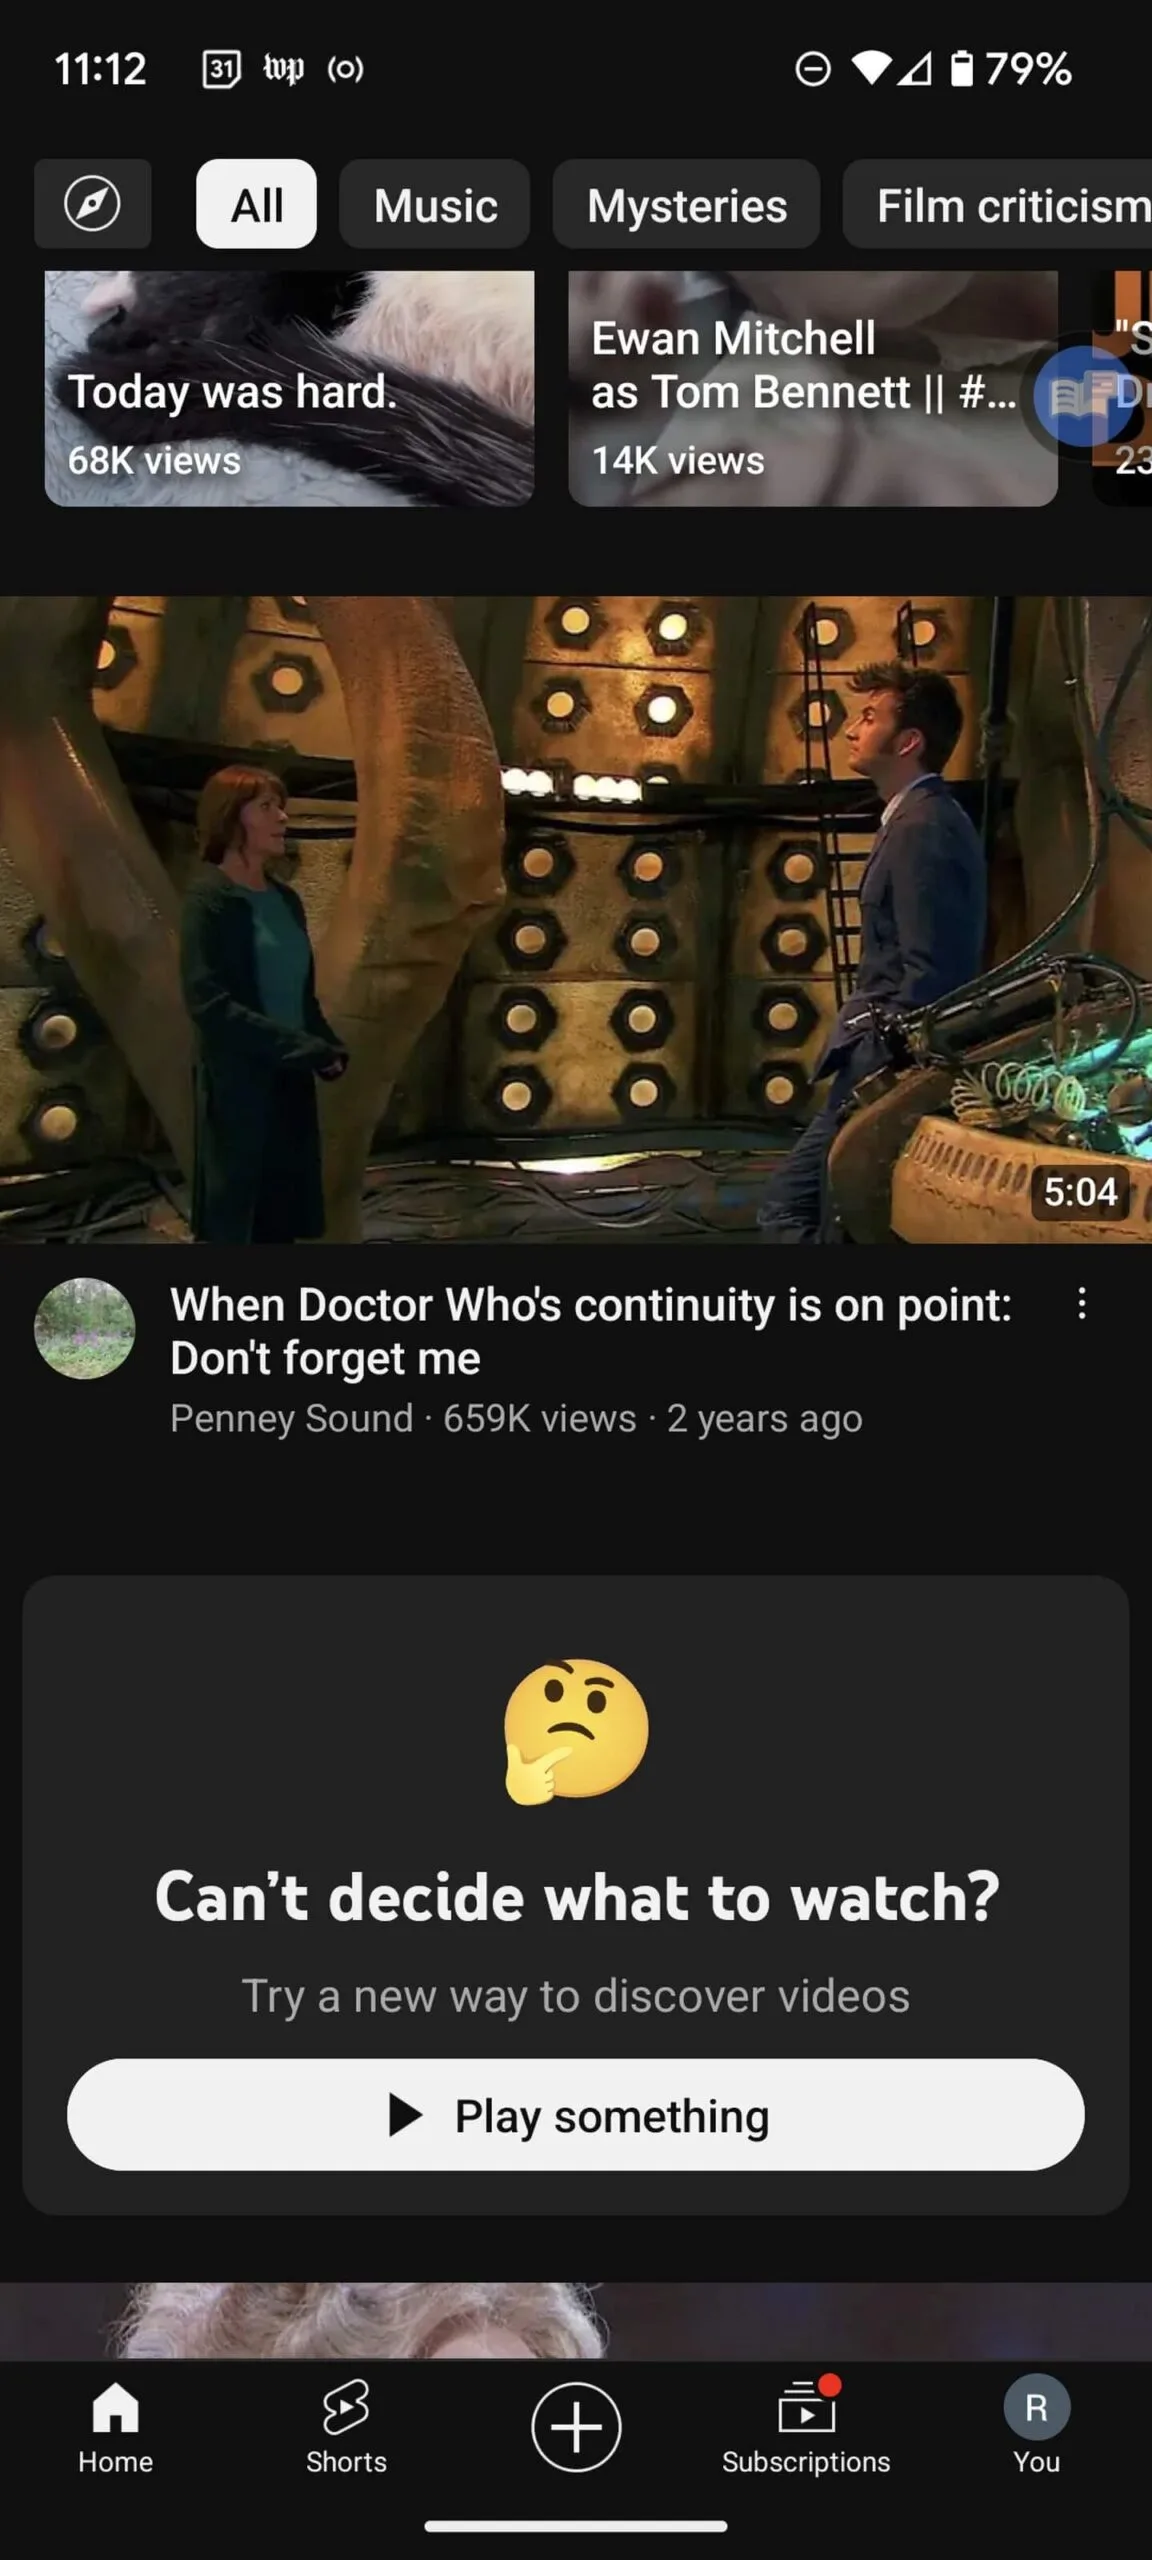The image size is (1152, 2560).
Task: Open the Ewan Mitchell as Tom Bennett short
Action: click(x=813, y=388)
